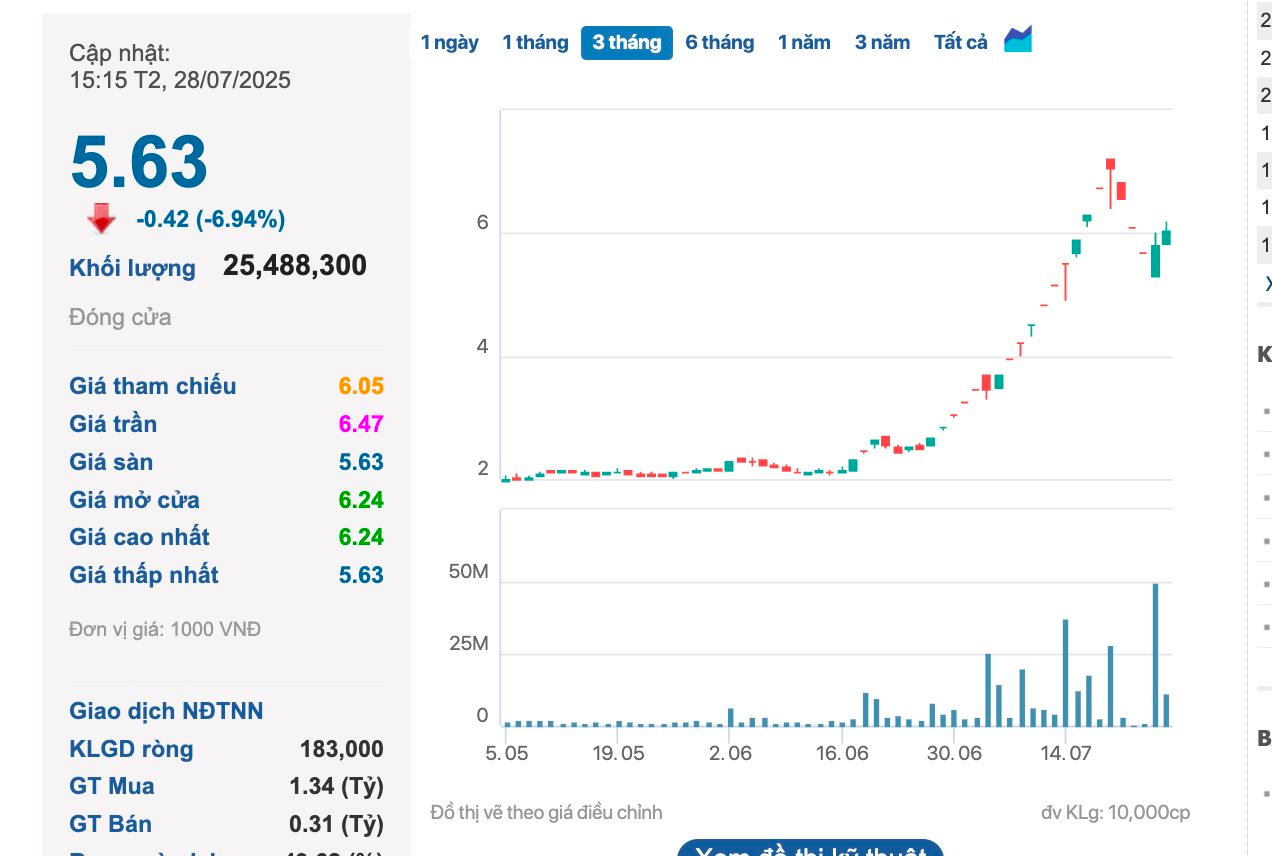Show Tất cả price history
The image size is (1272, 856).
click(x=960, y=42)
